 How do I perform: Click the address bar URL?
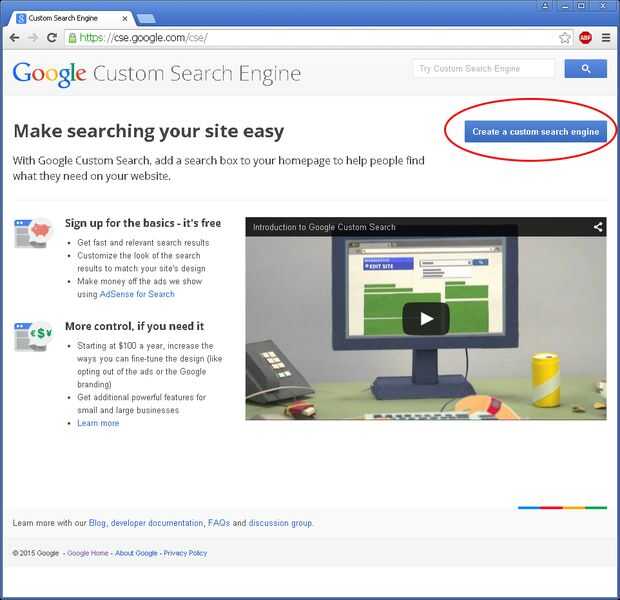coord(143,38)
